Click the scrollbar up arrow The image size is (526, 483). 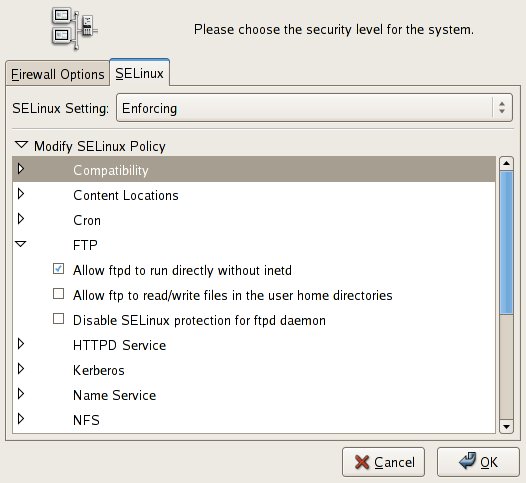(506, 163)
